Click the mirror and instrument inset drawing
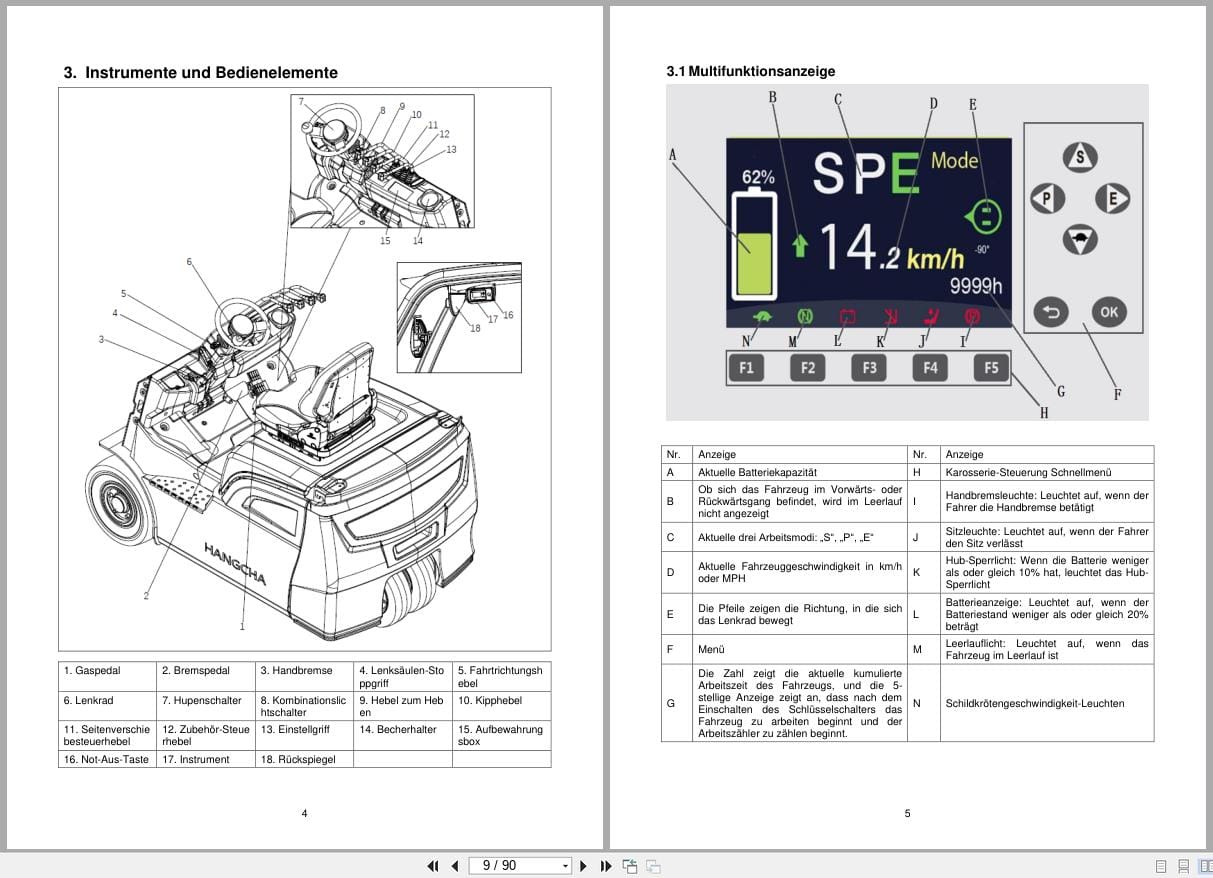Image resolution: width=1213 pixels, height=878 pixels. pos(459,317)
